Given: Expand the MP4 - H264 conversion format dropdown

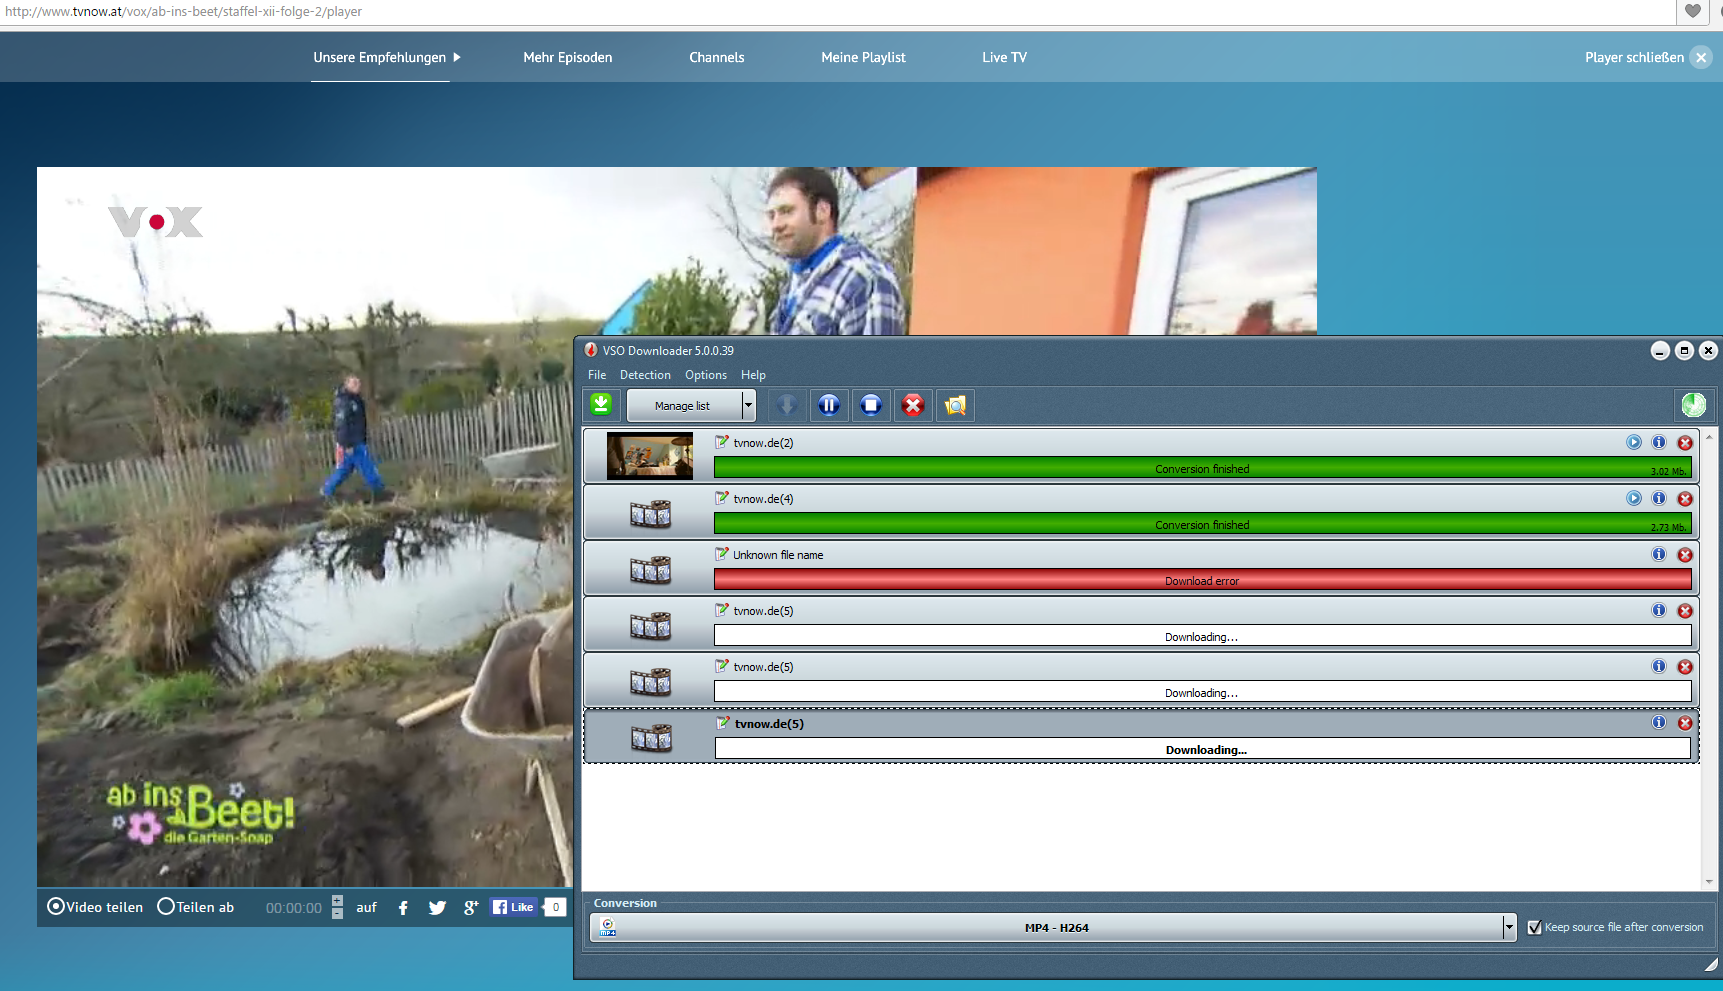Looking at the screenshot, I should point(1509,927).
